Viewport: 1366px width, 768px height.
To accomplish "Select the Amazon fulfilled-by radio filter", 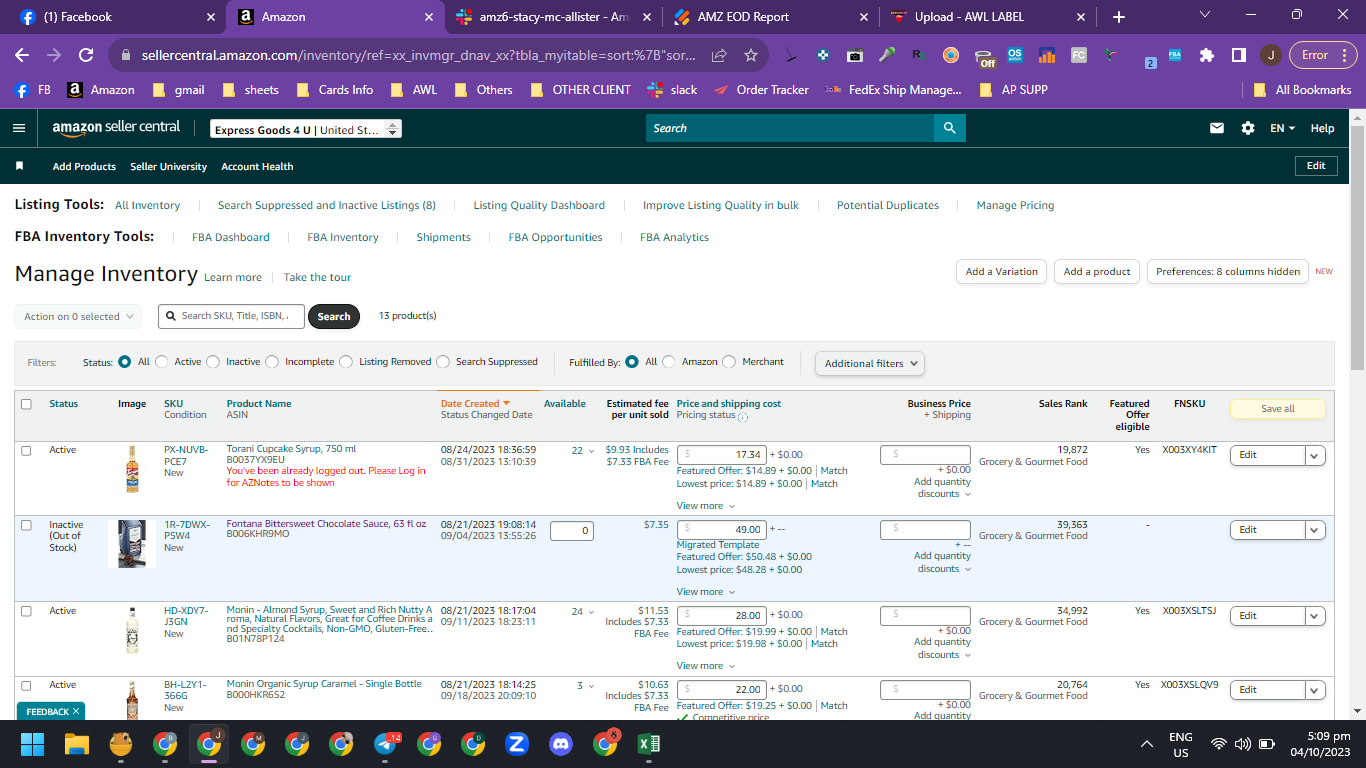I will pos(669,362).
